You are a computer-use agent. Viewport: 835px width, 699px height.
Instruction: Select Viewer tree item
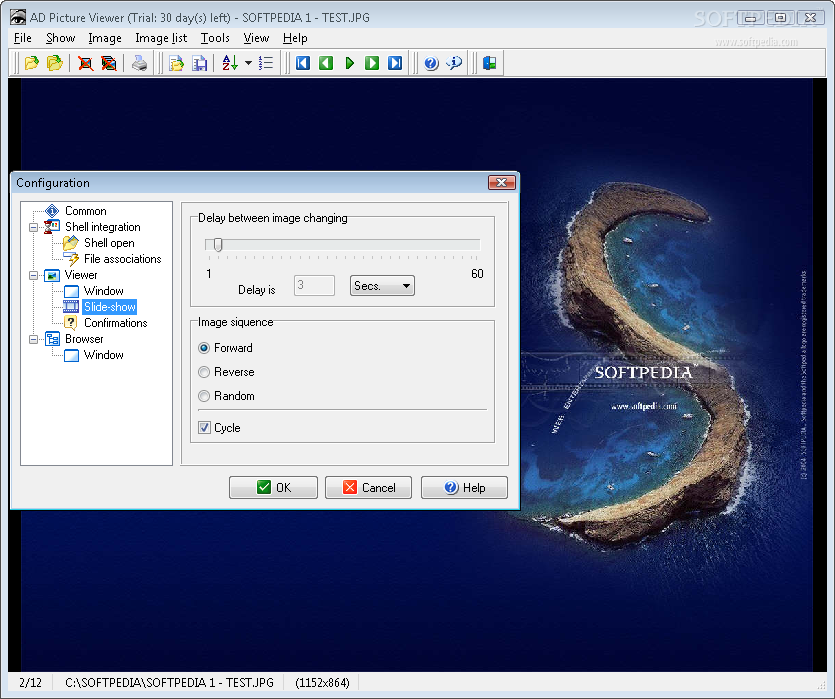pyautogui.click(x=81, y=275)
